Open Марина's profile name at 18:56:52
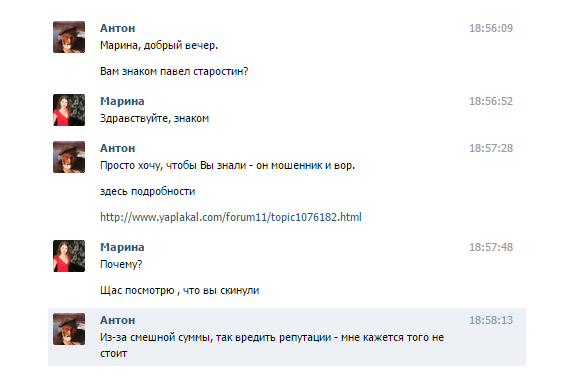Screen dimensions: 572x389 122,101
